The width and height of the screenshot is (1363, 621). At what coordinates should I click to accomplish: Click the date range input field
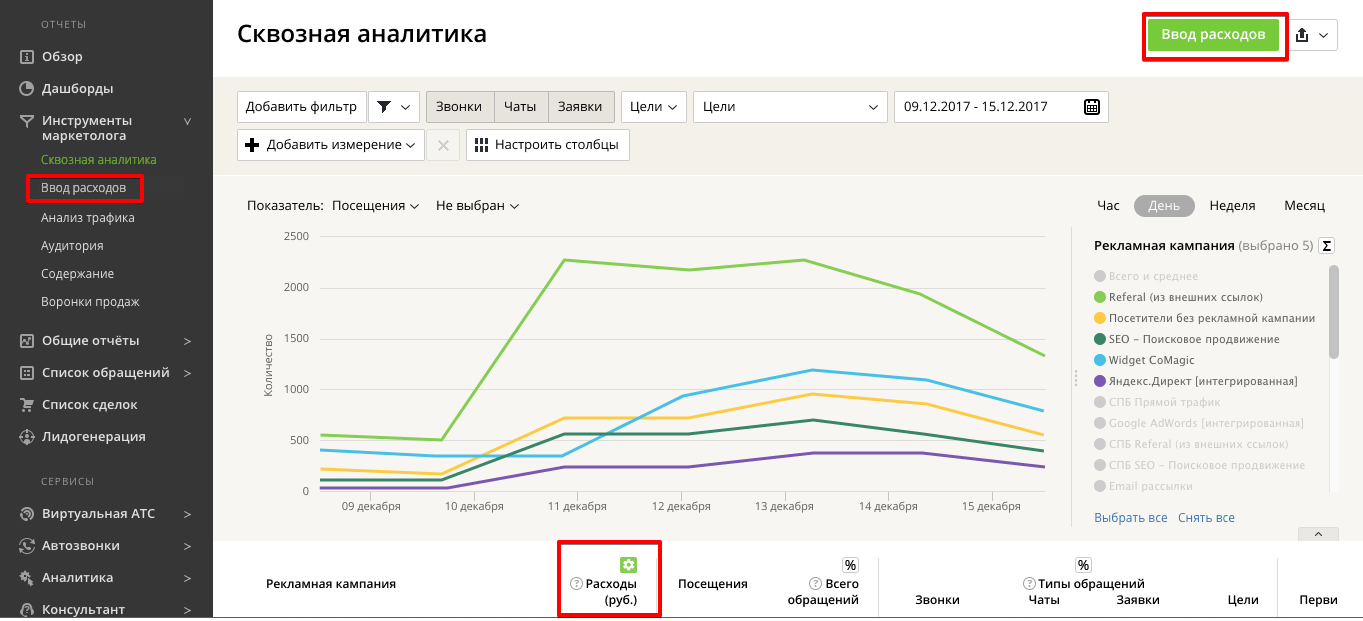pyautogui.click(x=985, y=107)
